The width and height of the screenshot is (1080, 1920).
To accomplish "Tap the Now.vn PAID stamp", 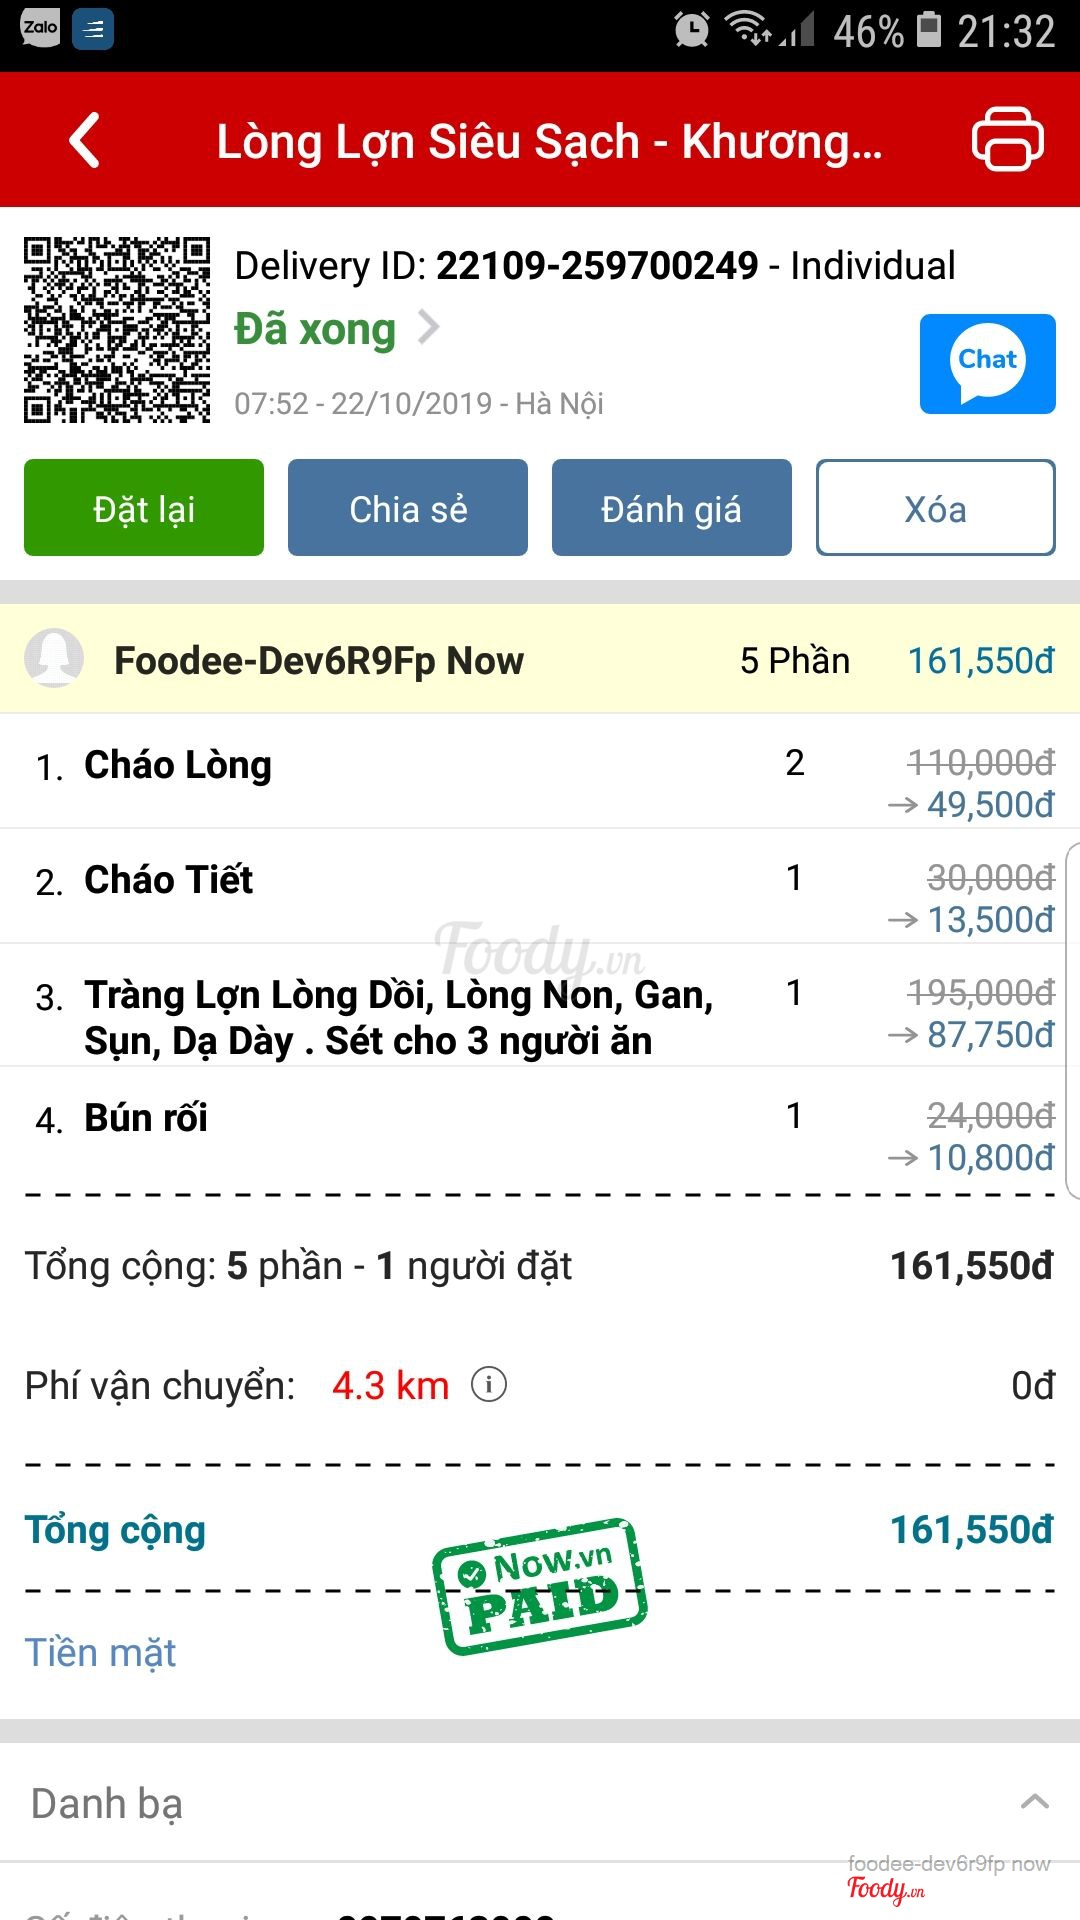I will 540,1586.
